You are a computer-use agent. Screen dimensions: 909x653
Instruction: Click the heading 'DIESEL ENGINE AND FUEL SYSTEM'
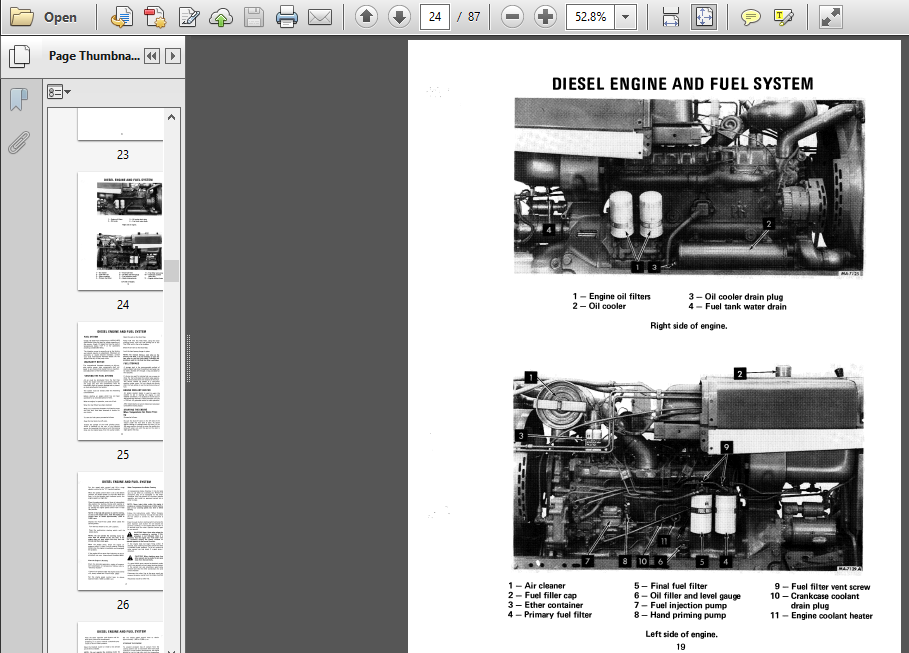682,84
